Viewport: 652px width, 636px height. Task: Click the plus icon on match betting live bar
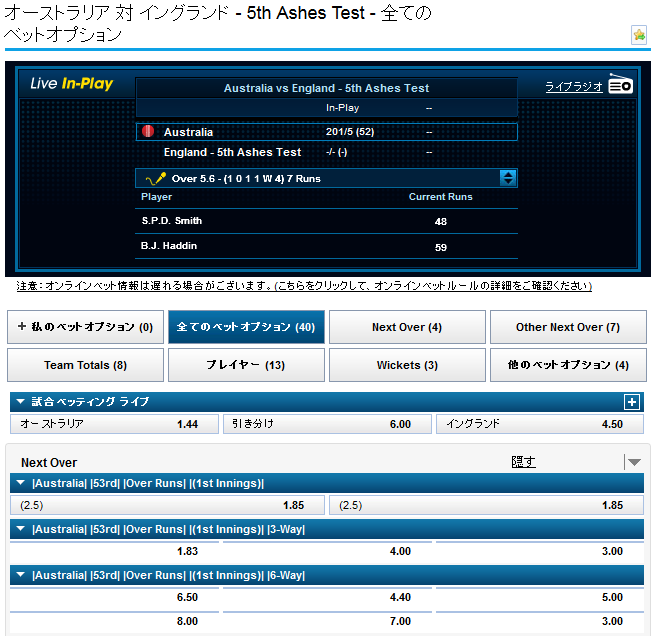(631, 402)
